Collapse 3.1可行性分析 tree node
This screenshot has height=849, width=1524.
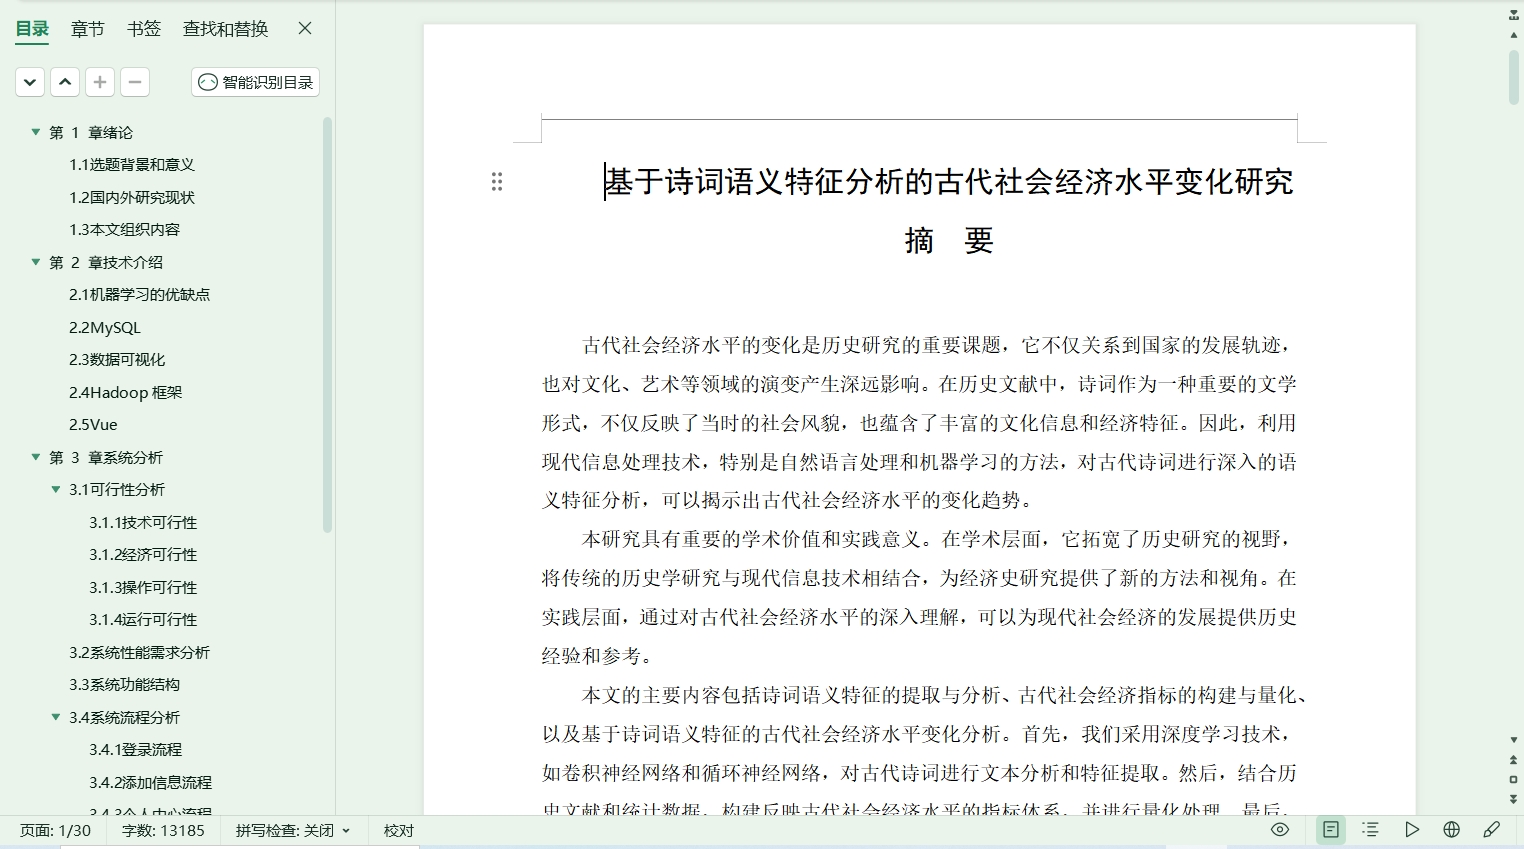tap(56, 489)
